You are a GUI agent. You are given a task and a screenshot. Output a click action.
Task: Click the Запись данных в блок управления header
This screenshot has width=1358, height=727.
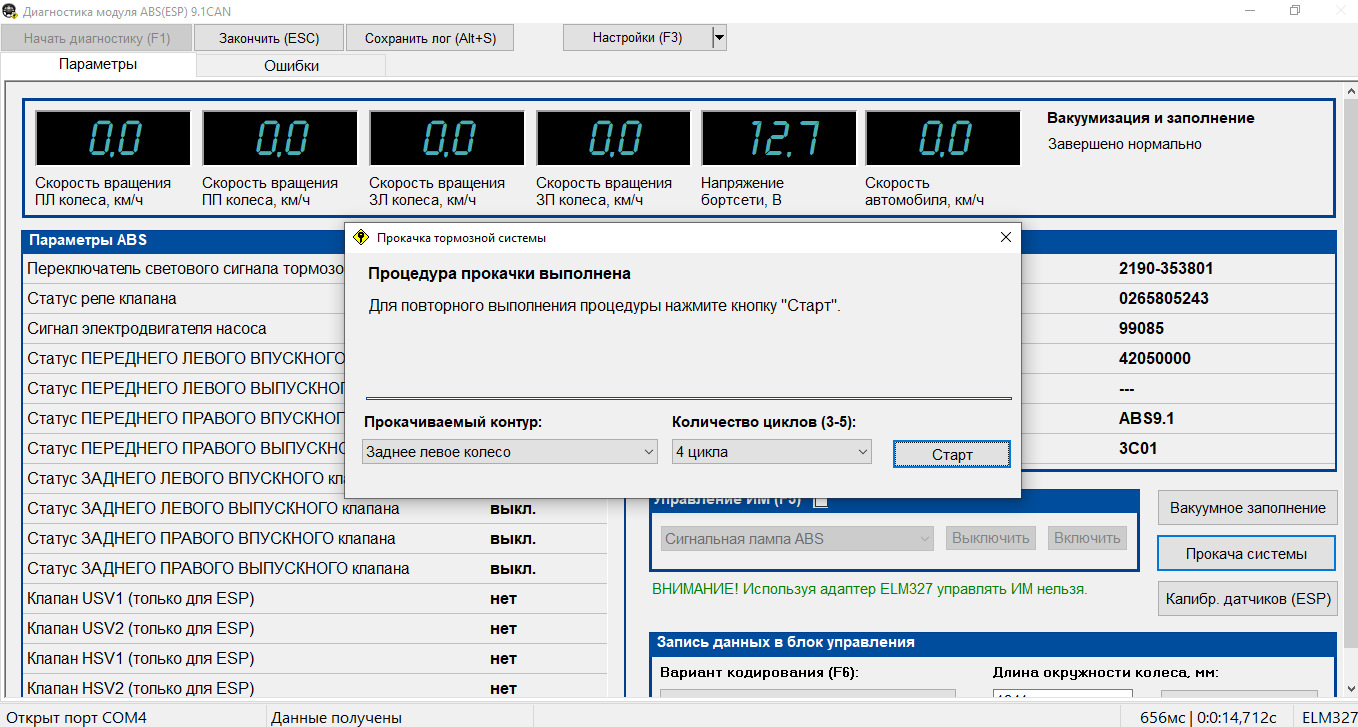(x=993, y=642)
